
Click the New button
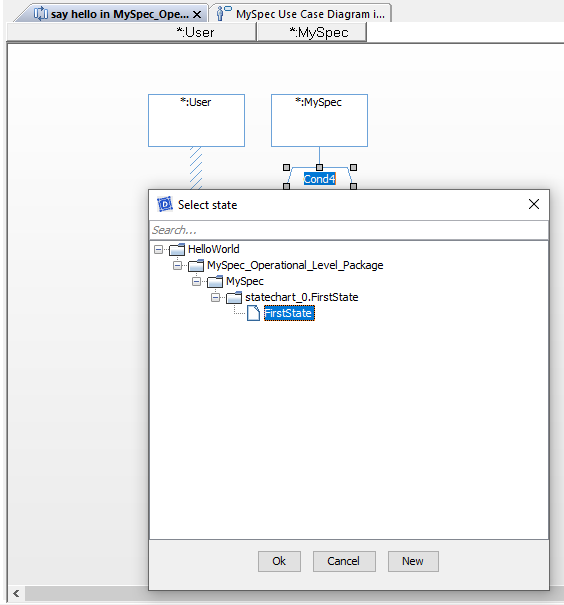413,561
